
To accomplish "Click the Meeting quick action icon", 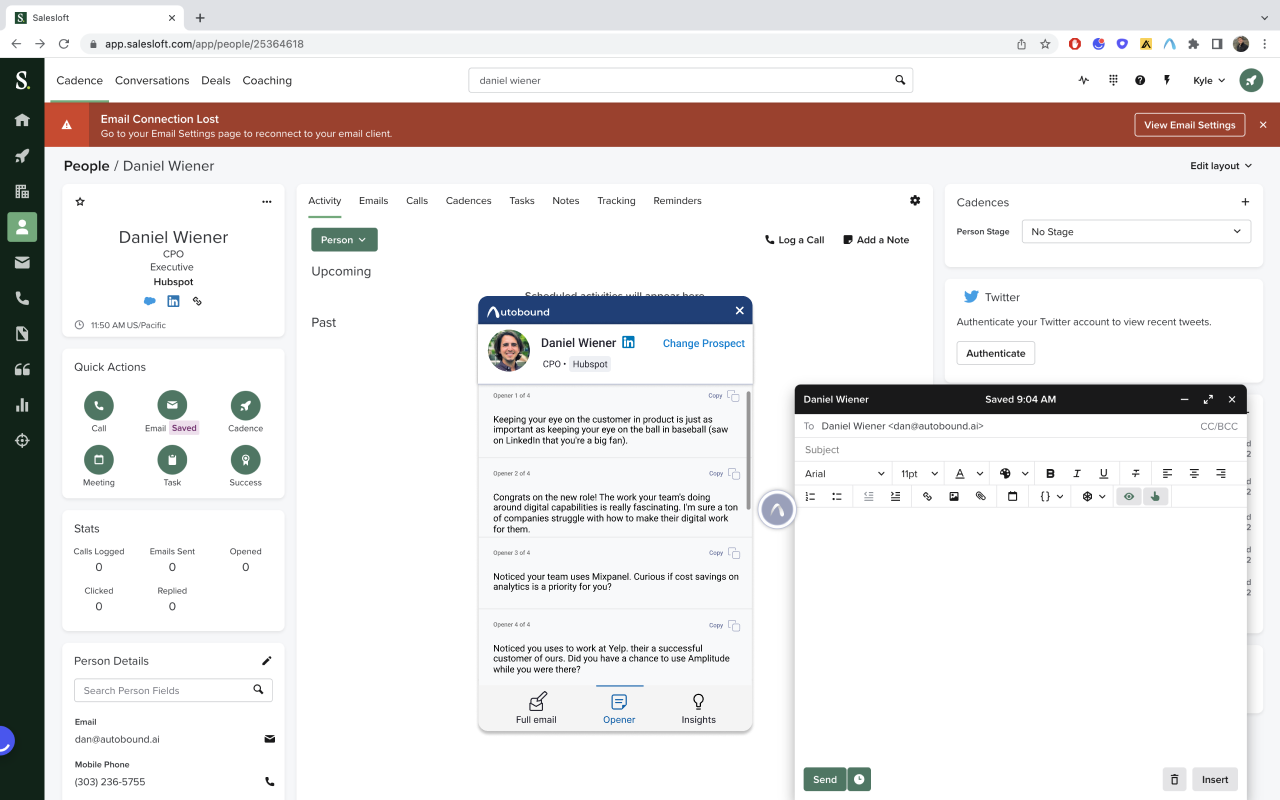I will (99, 460).
